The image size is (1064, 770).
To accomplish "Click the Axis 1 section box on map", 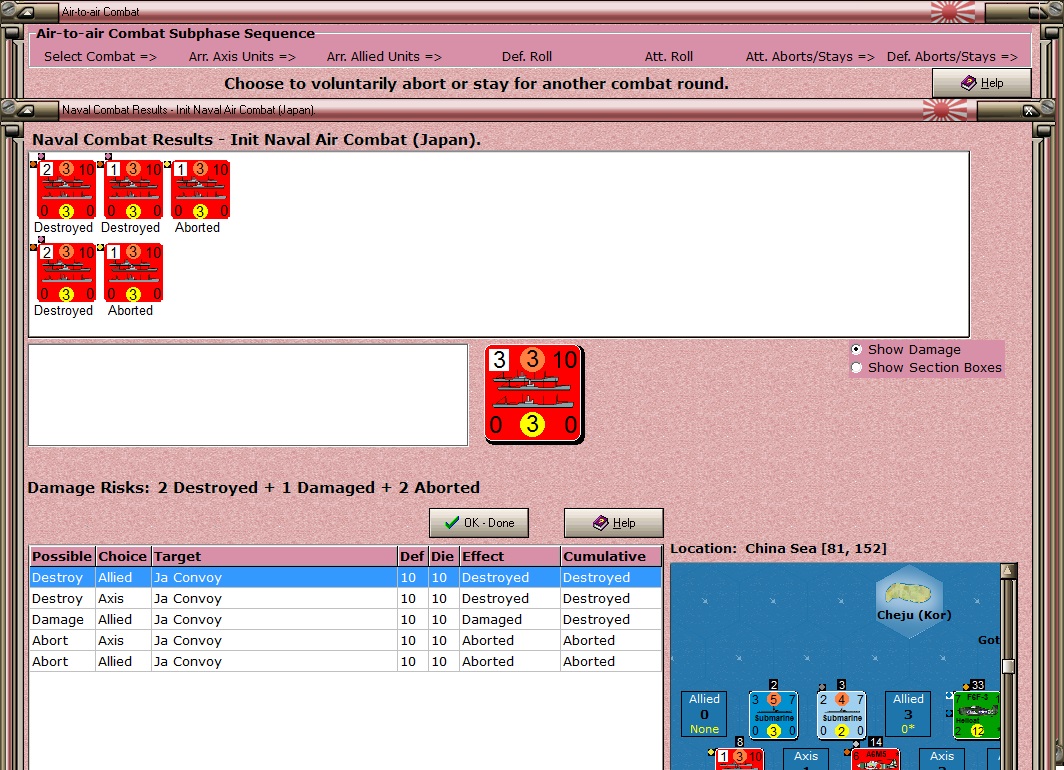I will (x=806, y=759).
